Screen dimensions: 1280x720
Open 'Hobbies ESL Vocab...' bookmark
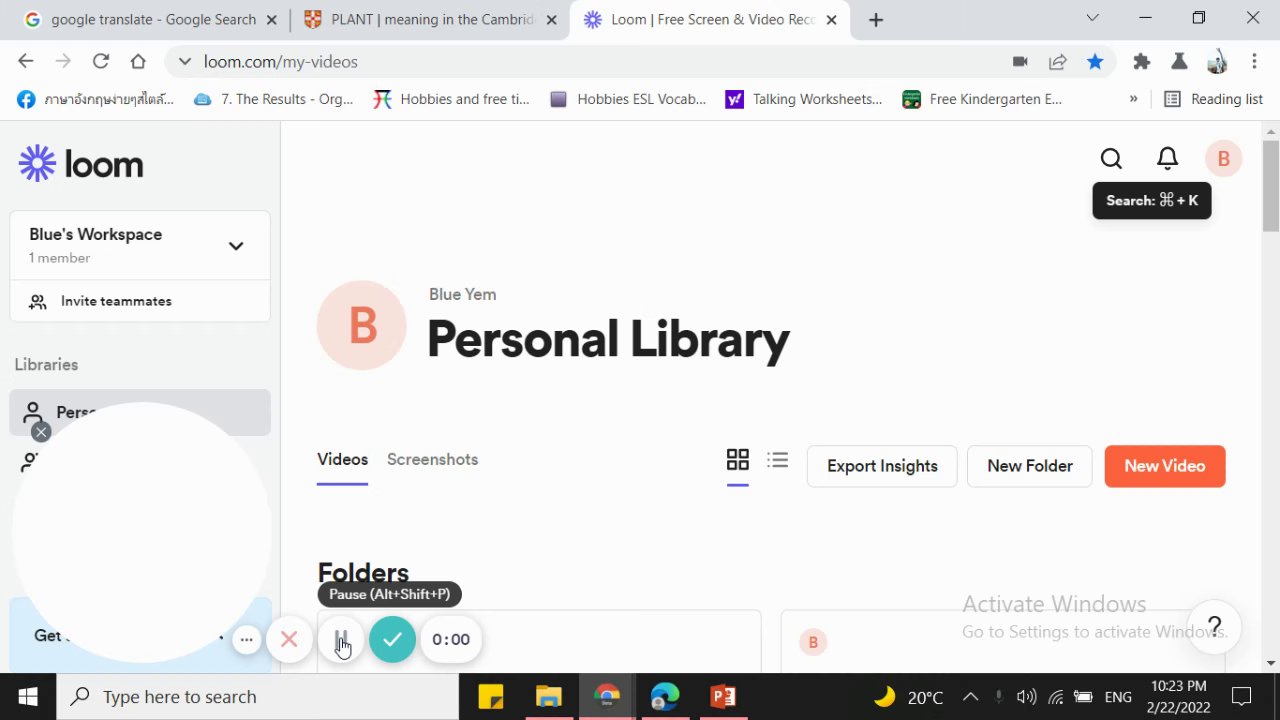click(x=628, y=99)
